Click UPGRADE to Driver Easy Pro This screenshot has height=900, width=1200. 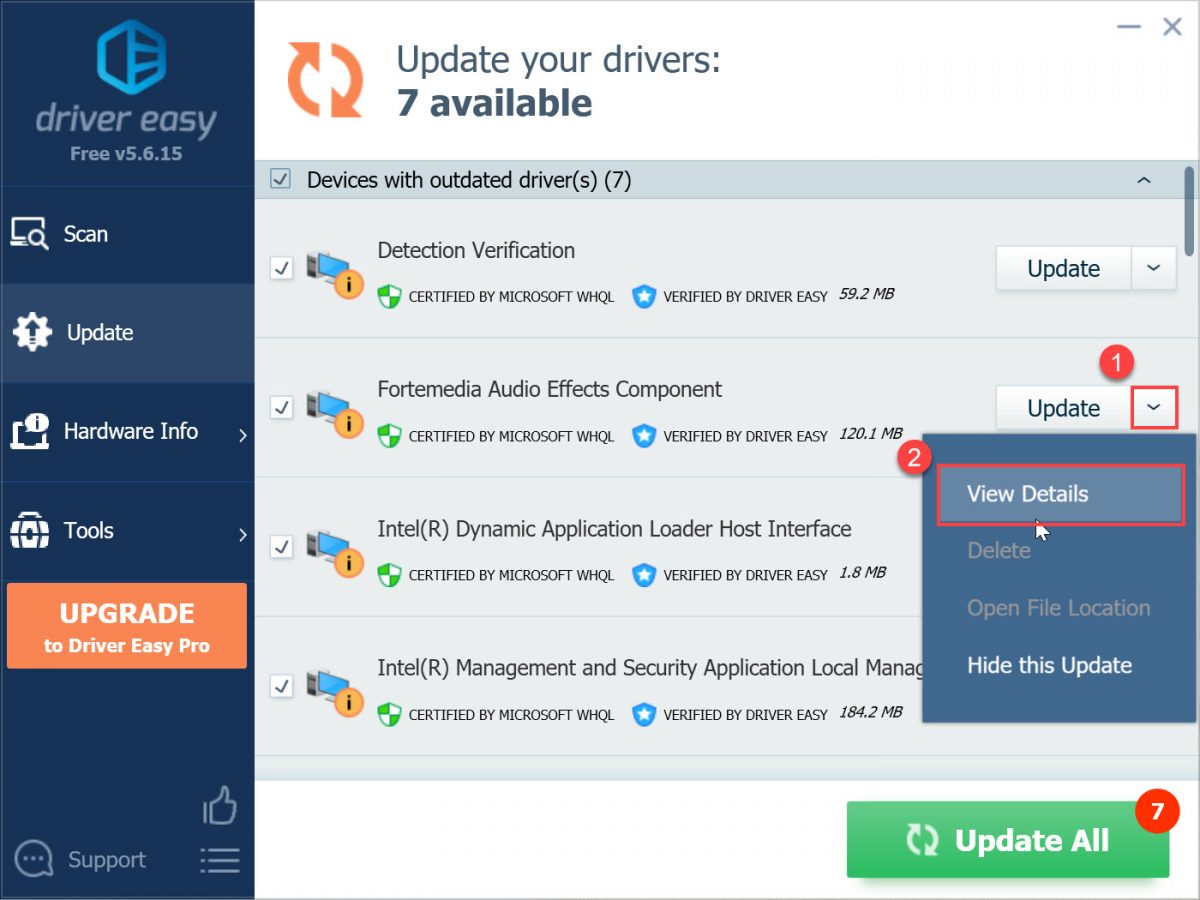click(127, 626)
